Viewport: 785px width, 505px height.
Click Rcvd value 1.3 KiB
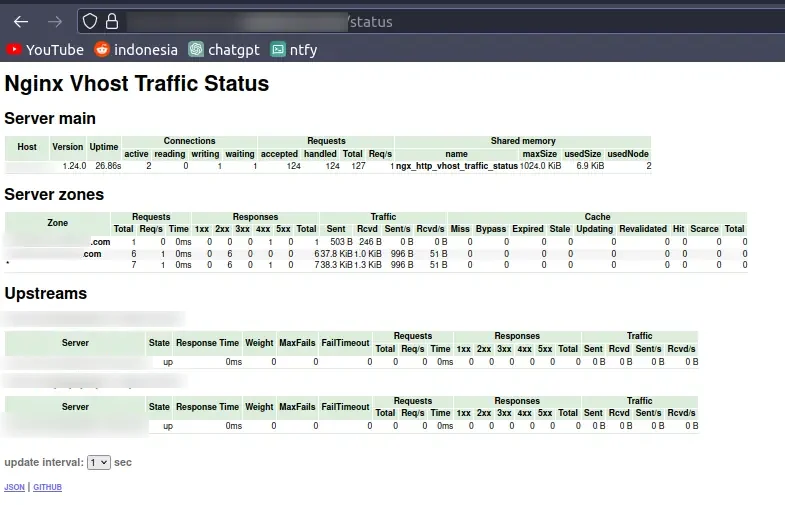tap(368, 265)
